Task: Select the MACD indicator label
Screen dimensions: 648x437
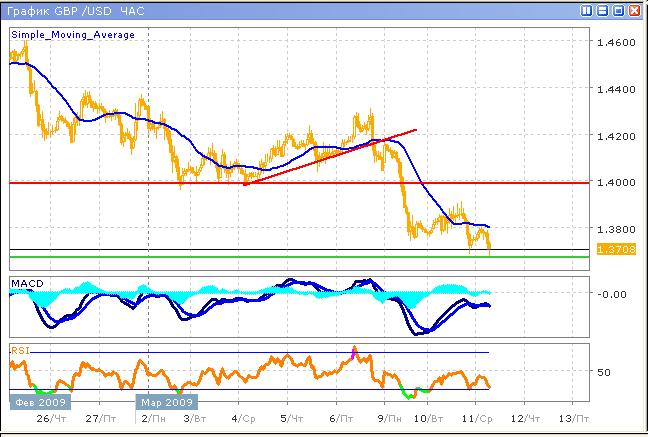Action: coord(25,284)
